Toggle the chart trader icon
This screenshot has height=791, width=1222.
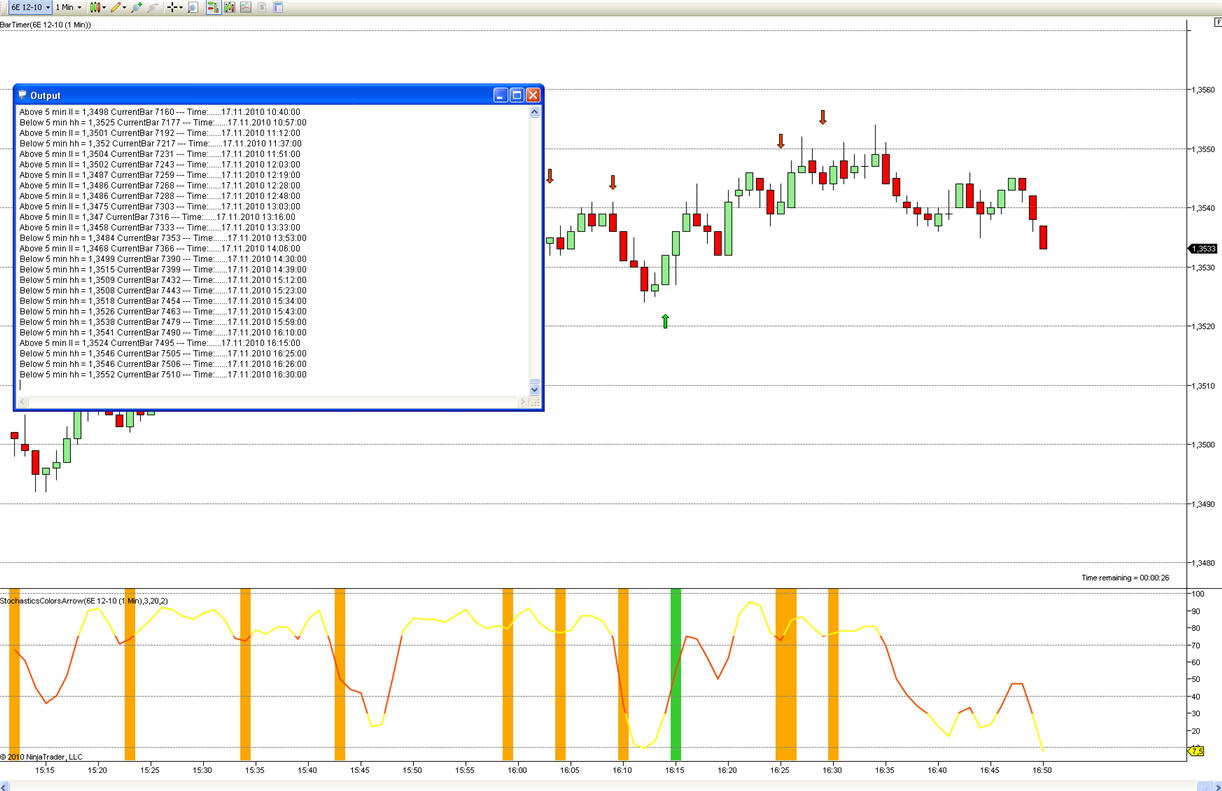(214, 7)
